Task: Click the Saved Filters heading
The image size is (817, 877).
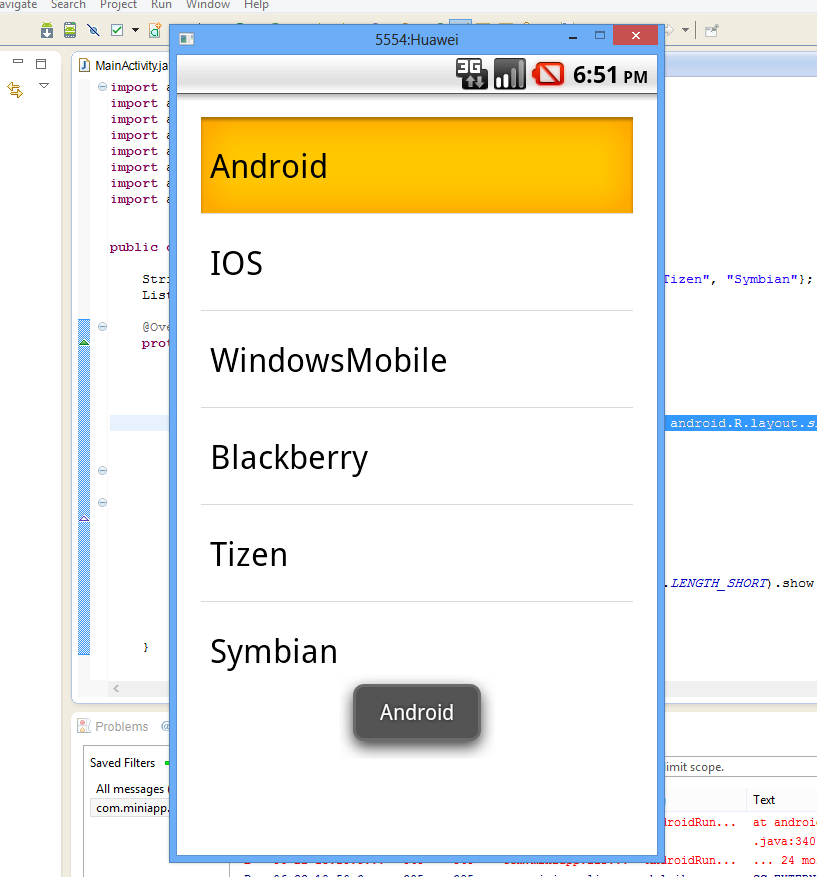Action: [122, 763]
